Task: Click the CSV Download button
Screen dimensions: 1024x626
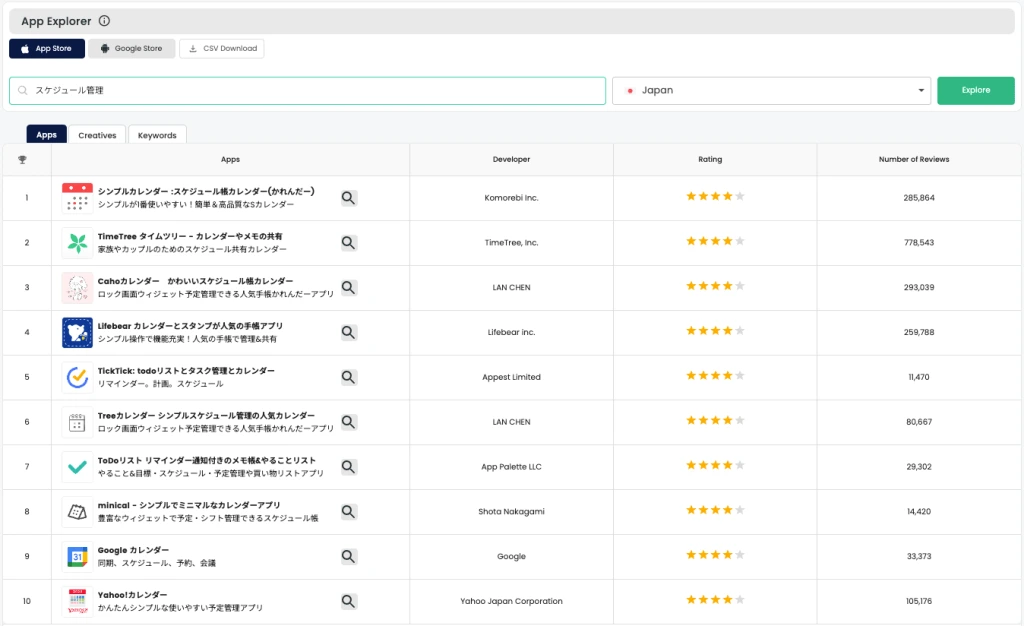Action: [x=220, y=47]
